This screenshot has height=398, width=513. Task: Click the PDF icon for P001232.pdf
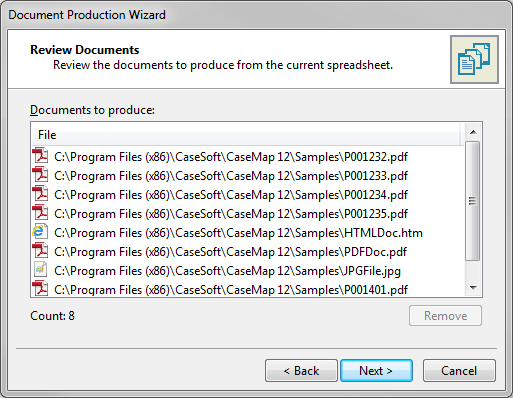(x=40, y=156)
